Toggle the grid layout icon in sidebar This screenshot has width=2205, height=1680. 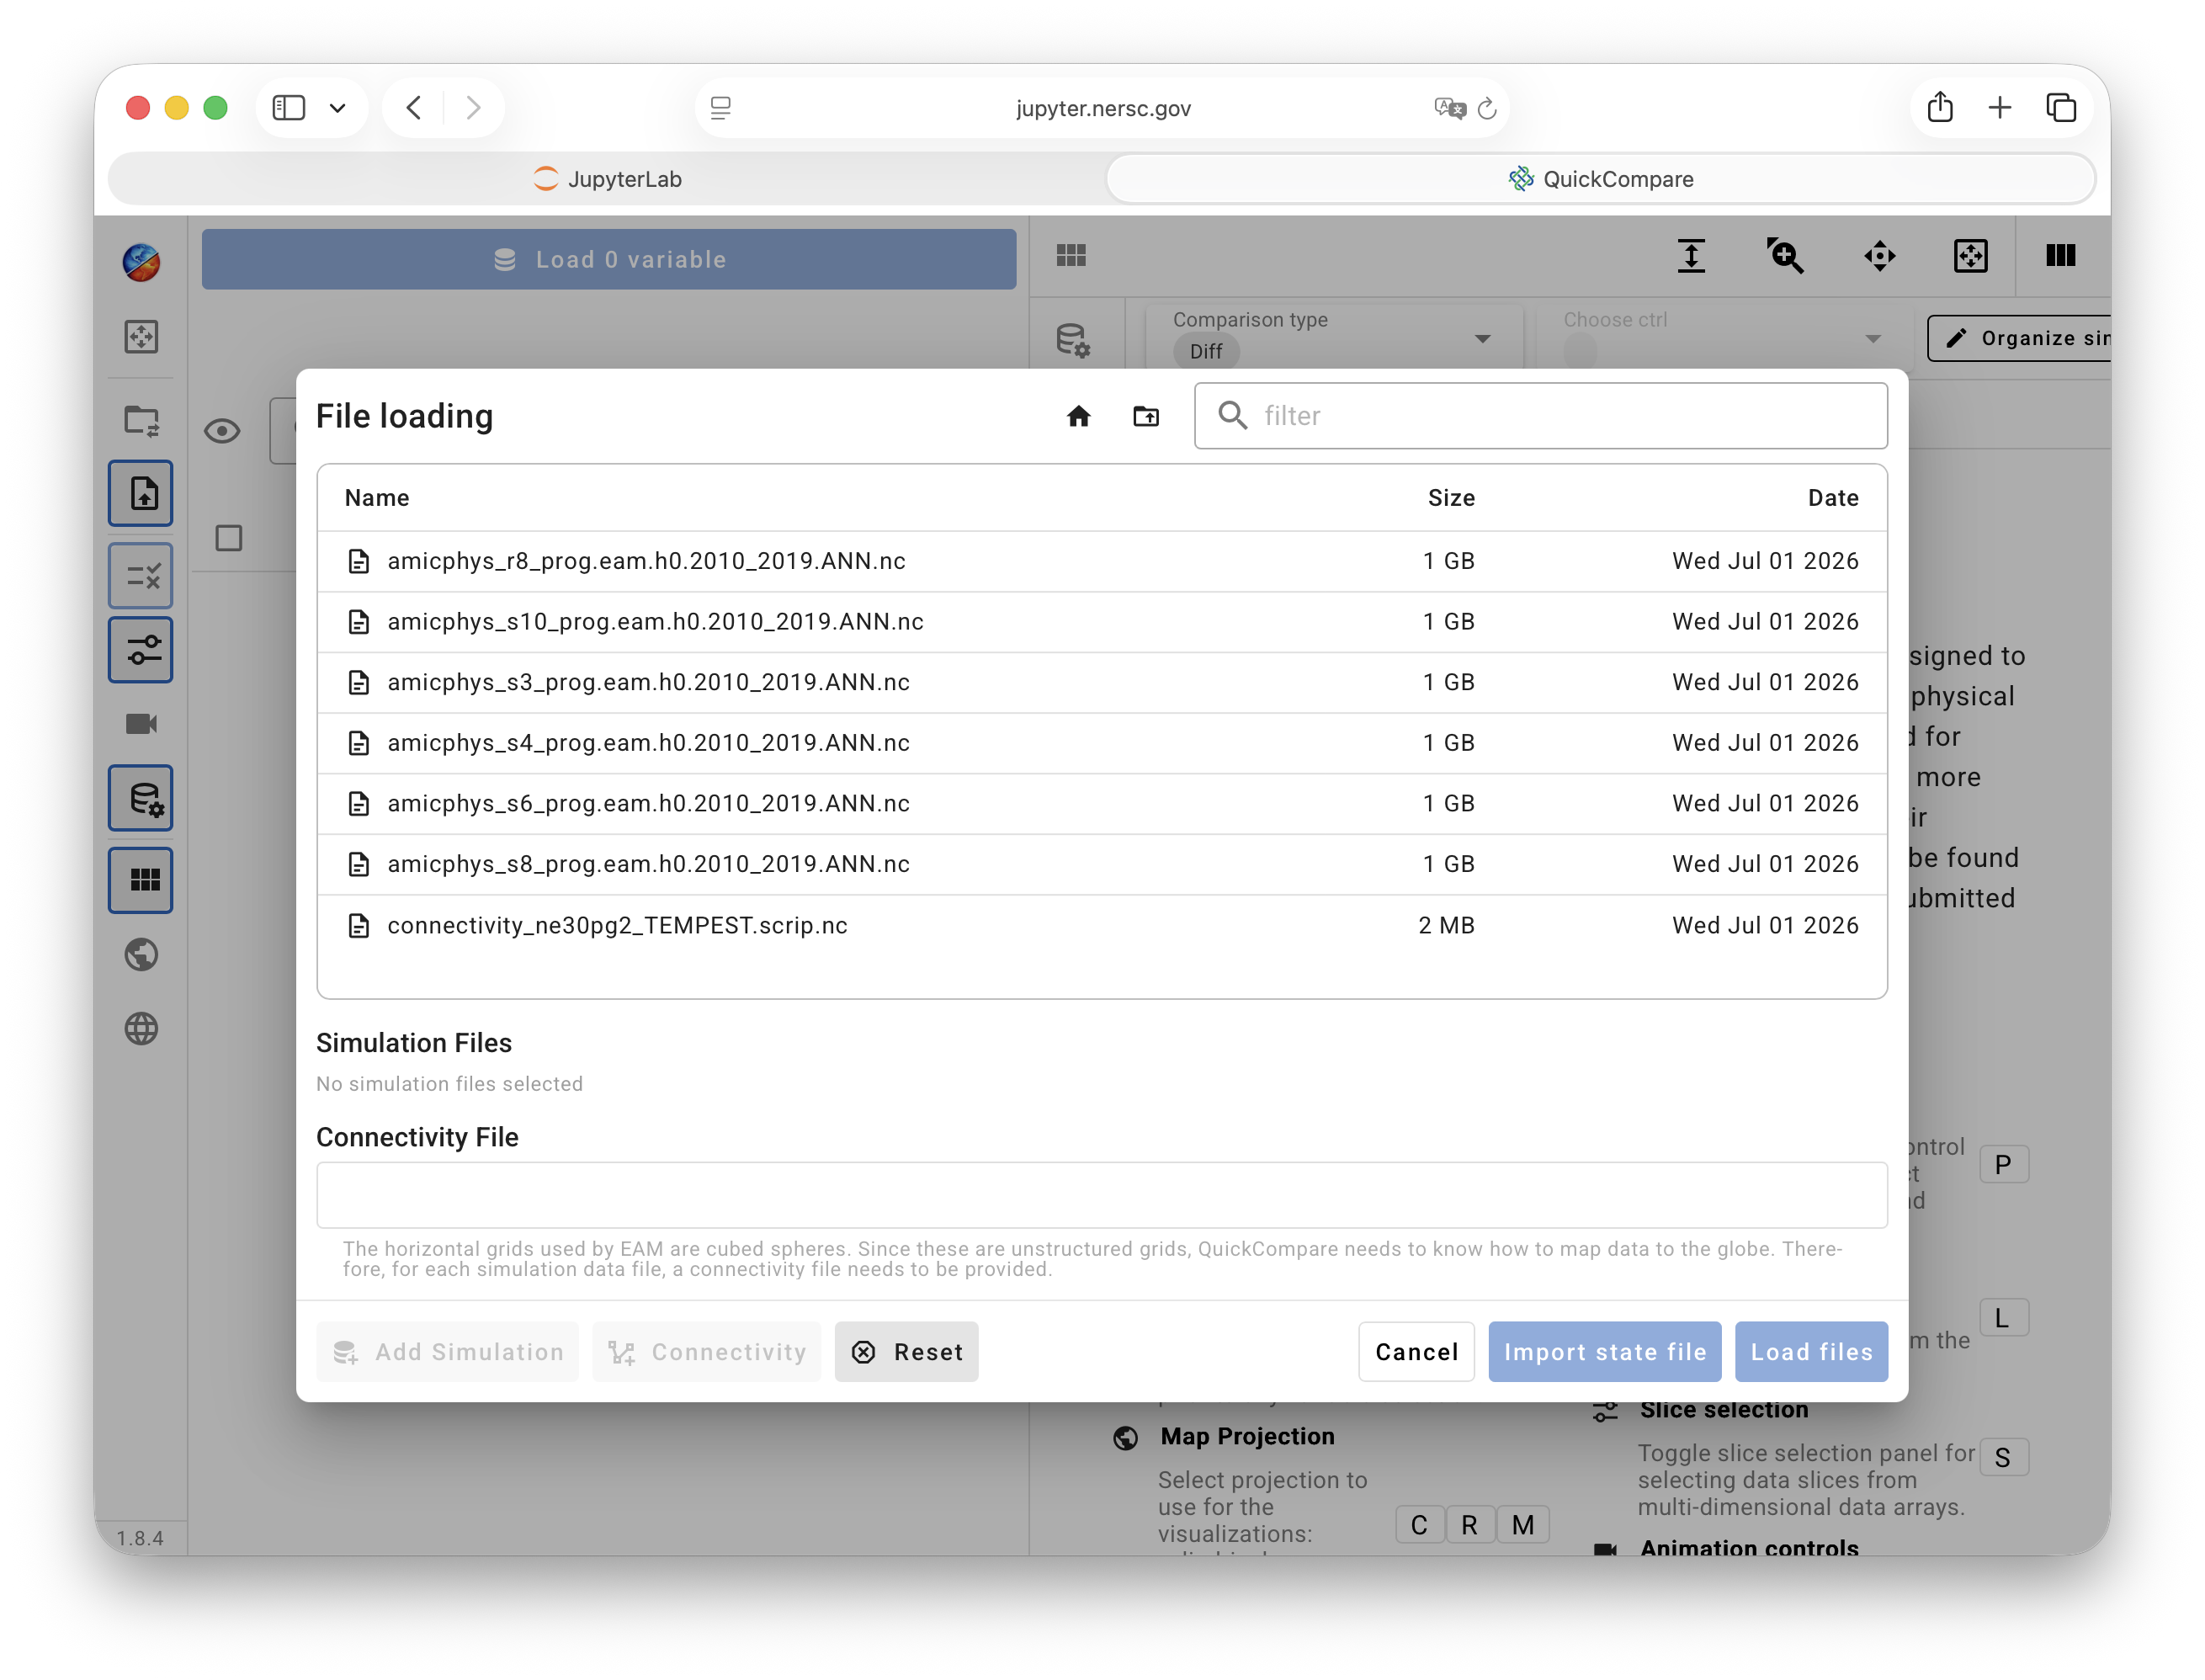coord(141,880)
